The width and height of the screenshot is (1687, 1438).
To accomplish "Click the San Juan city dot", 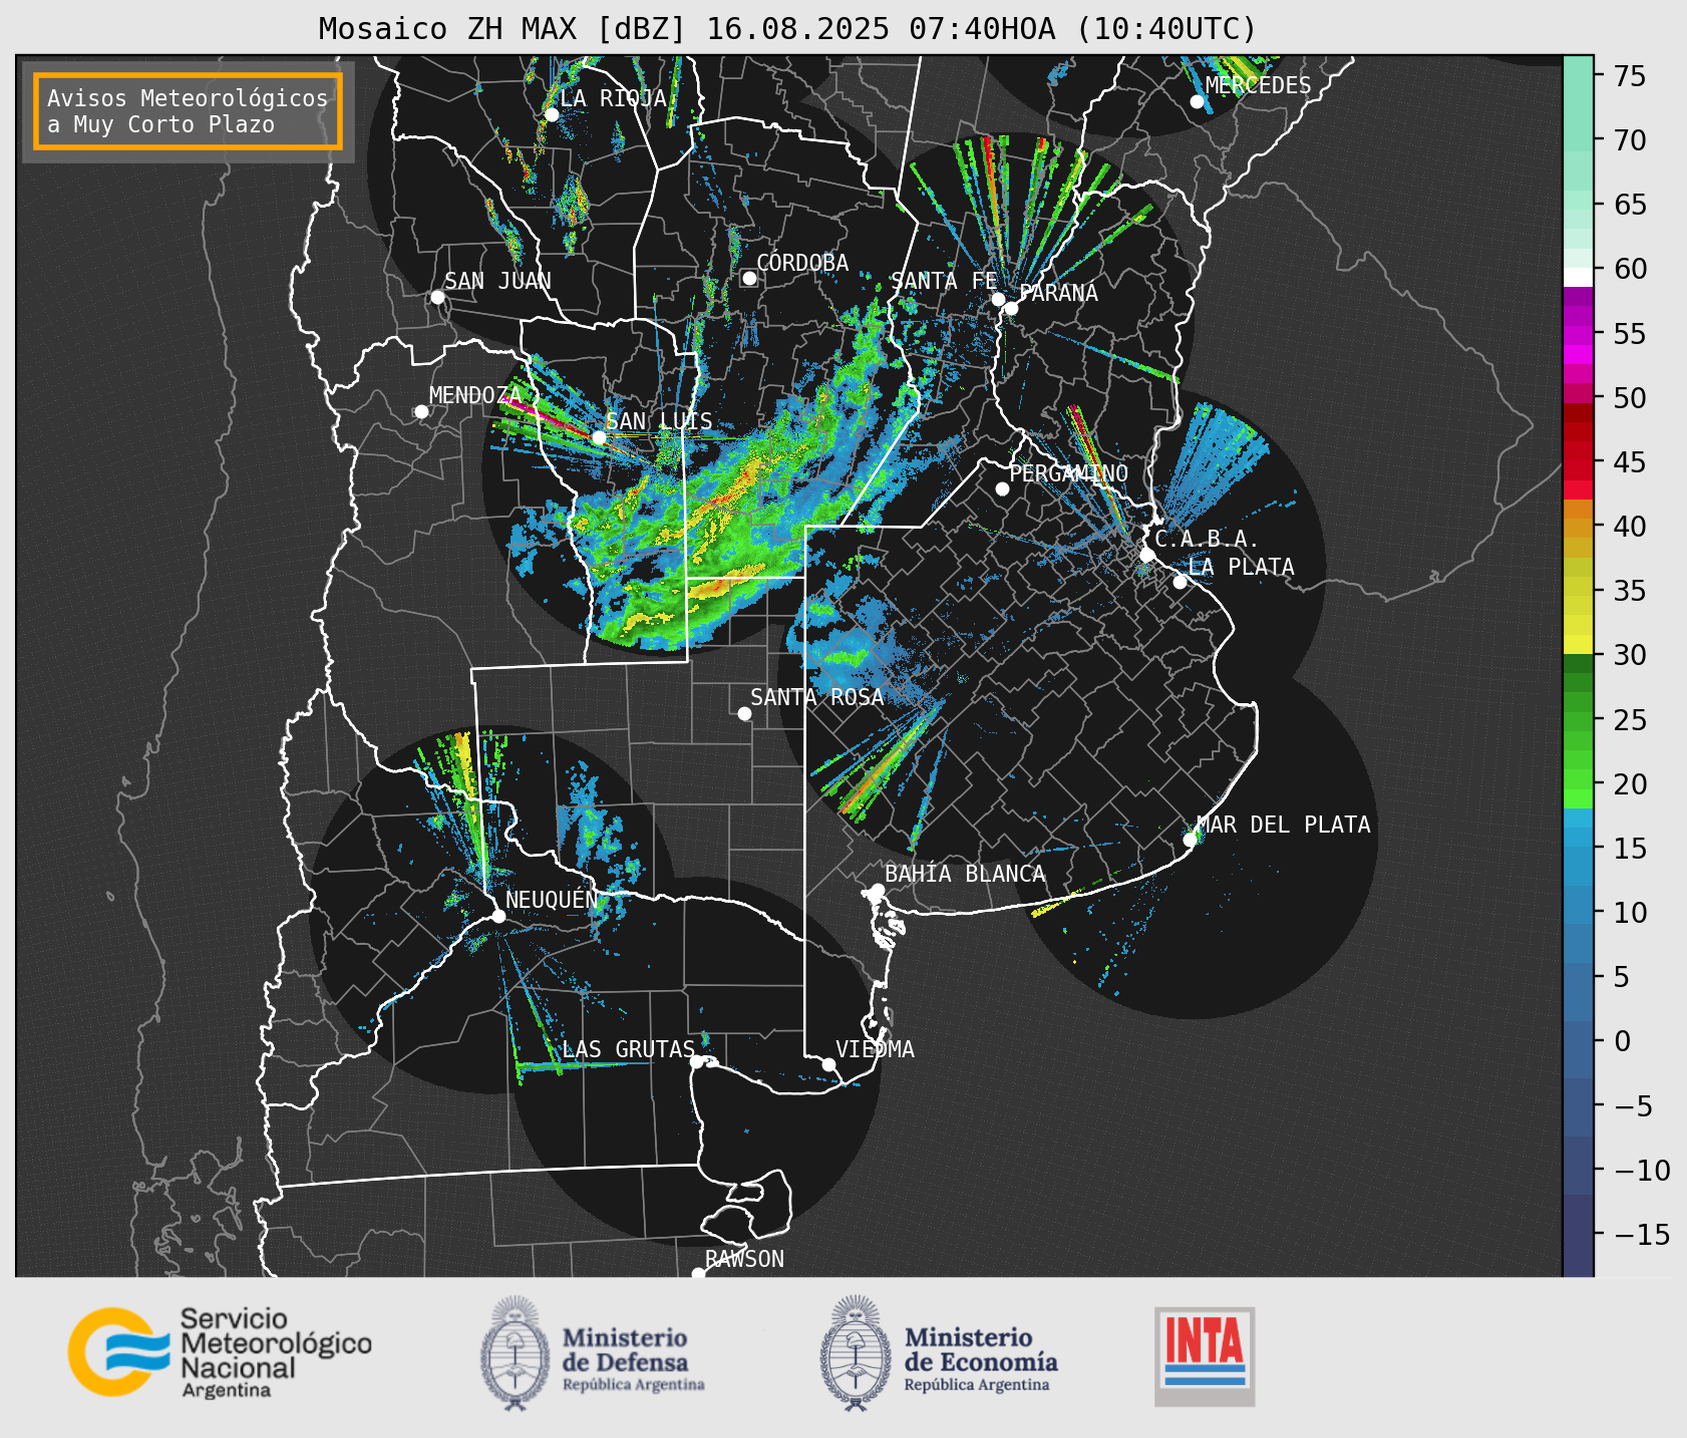I will (437, 297).
